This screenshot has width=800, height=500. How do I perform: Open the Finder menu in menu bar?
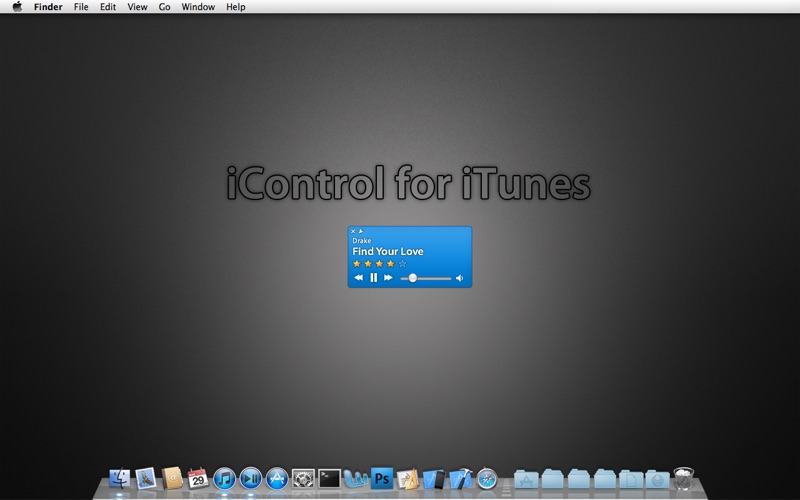pyautogui.click(x=48, y=7)
